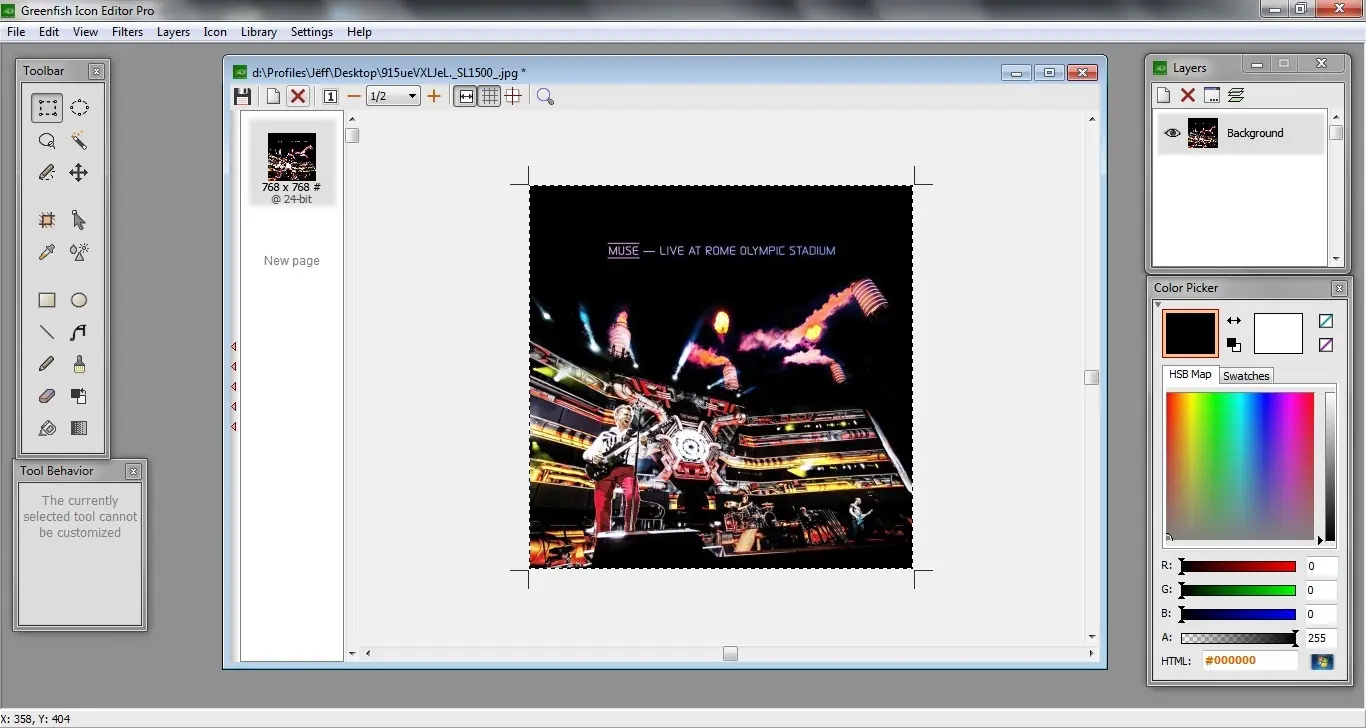Image resolution: width=1366 pixels, height=728 pixels.
Task: Set inverted color using purple slash box
Action: tap(1325, 345)
